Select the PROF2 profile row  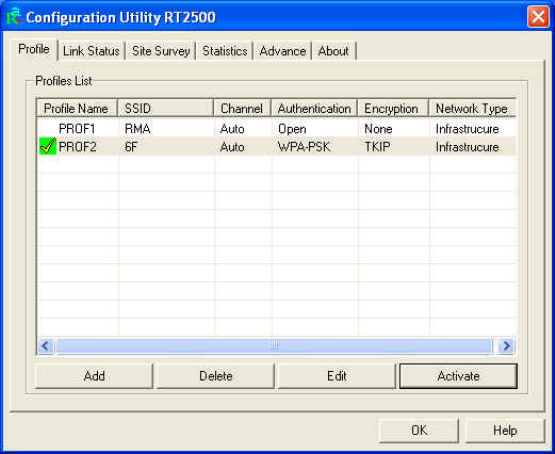click(x=276, y=146)
